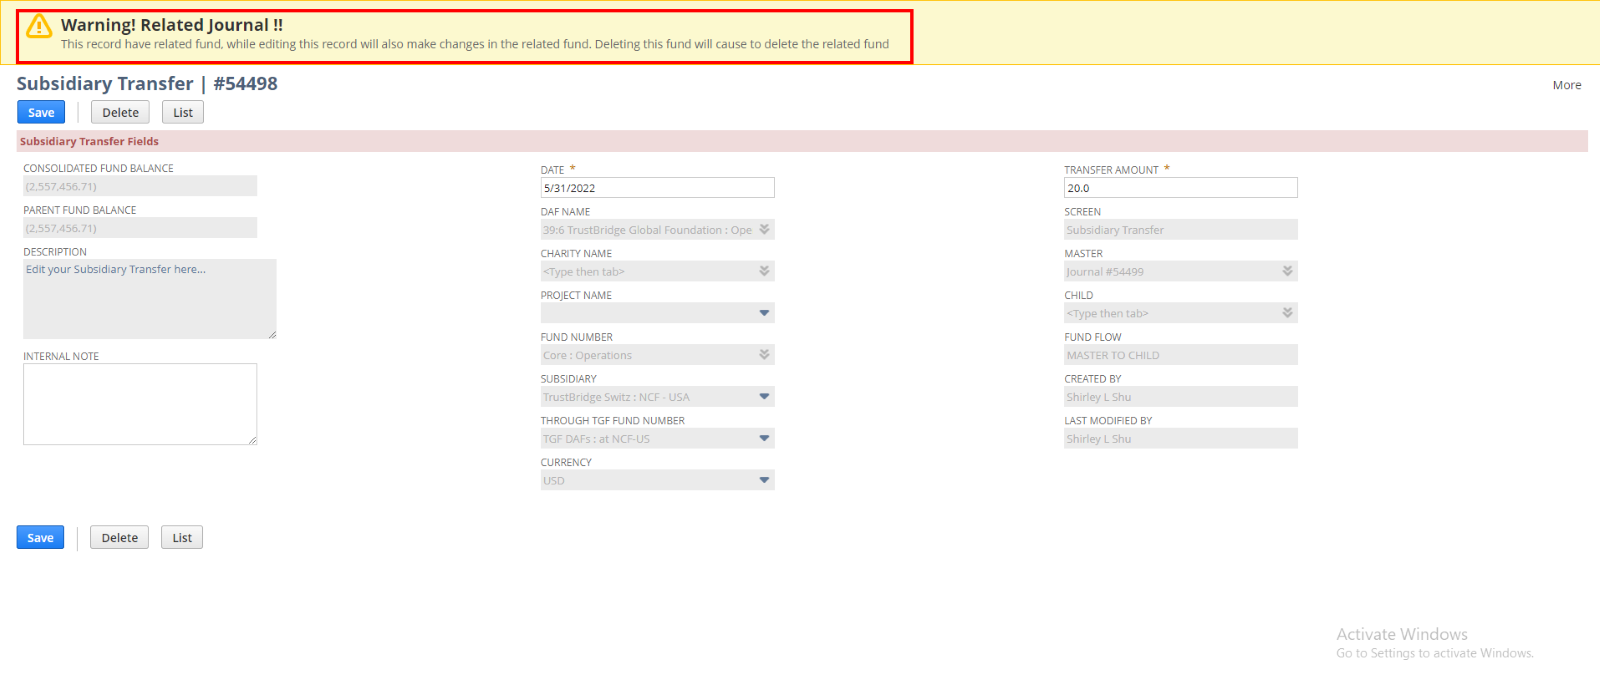
Task: Open the Charity Name double-arrow selector
Action: point(764,272)
